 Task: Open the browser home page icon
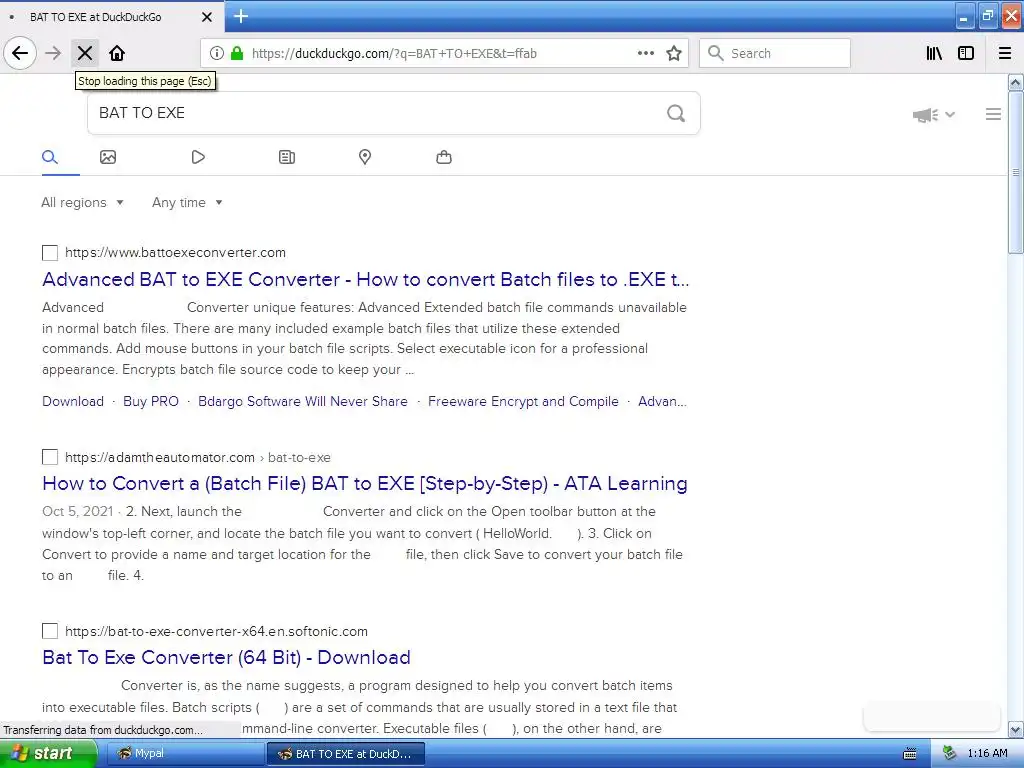[x=117, y=54]
